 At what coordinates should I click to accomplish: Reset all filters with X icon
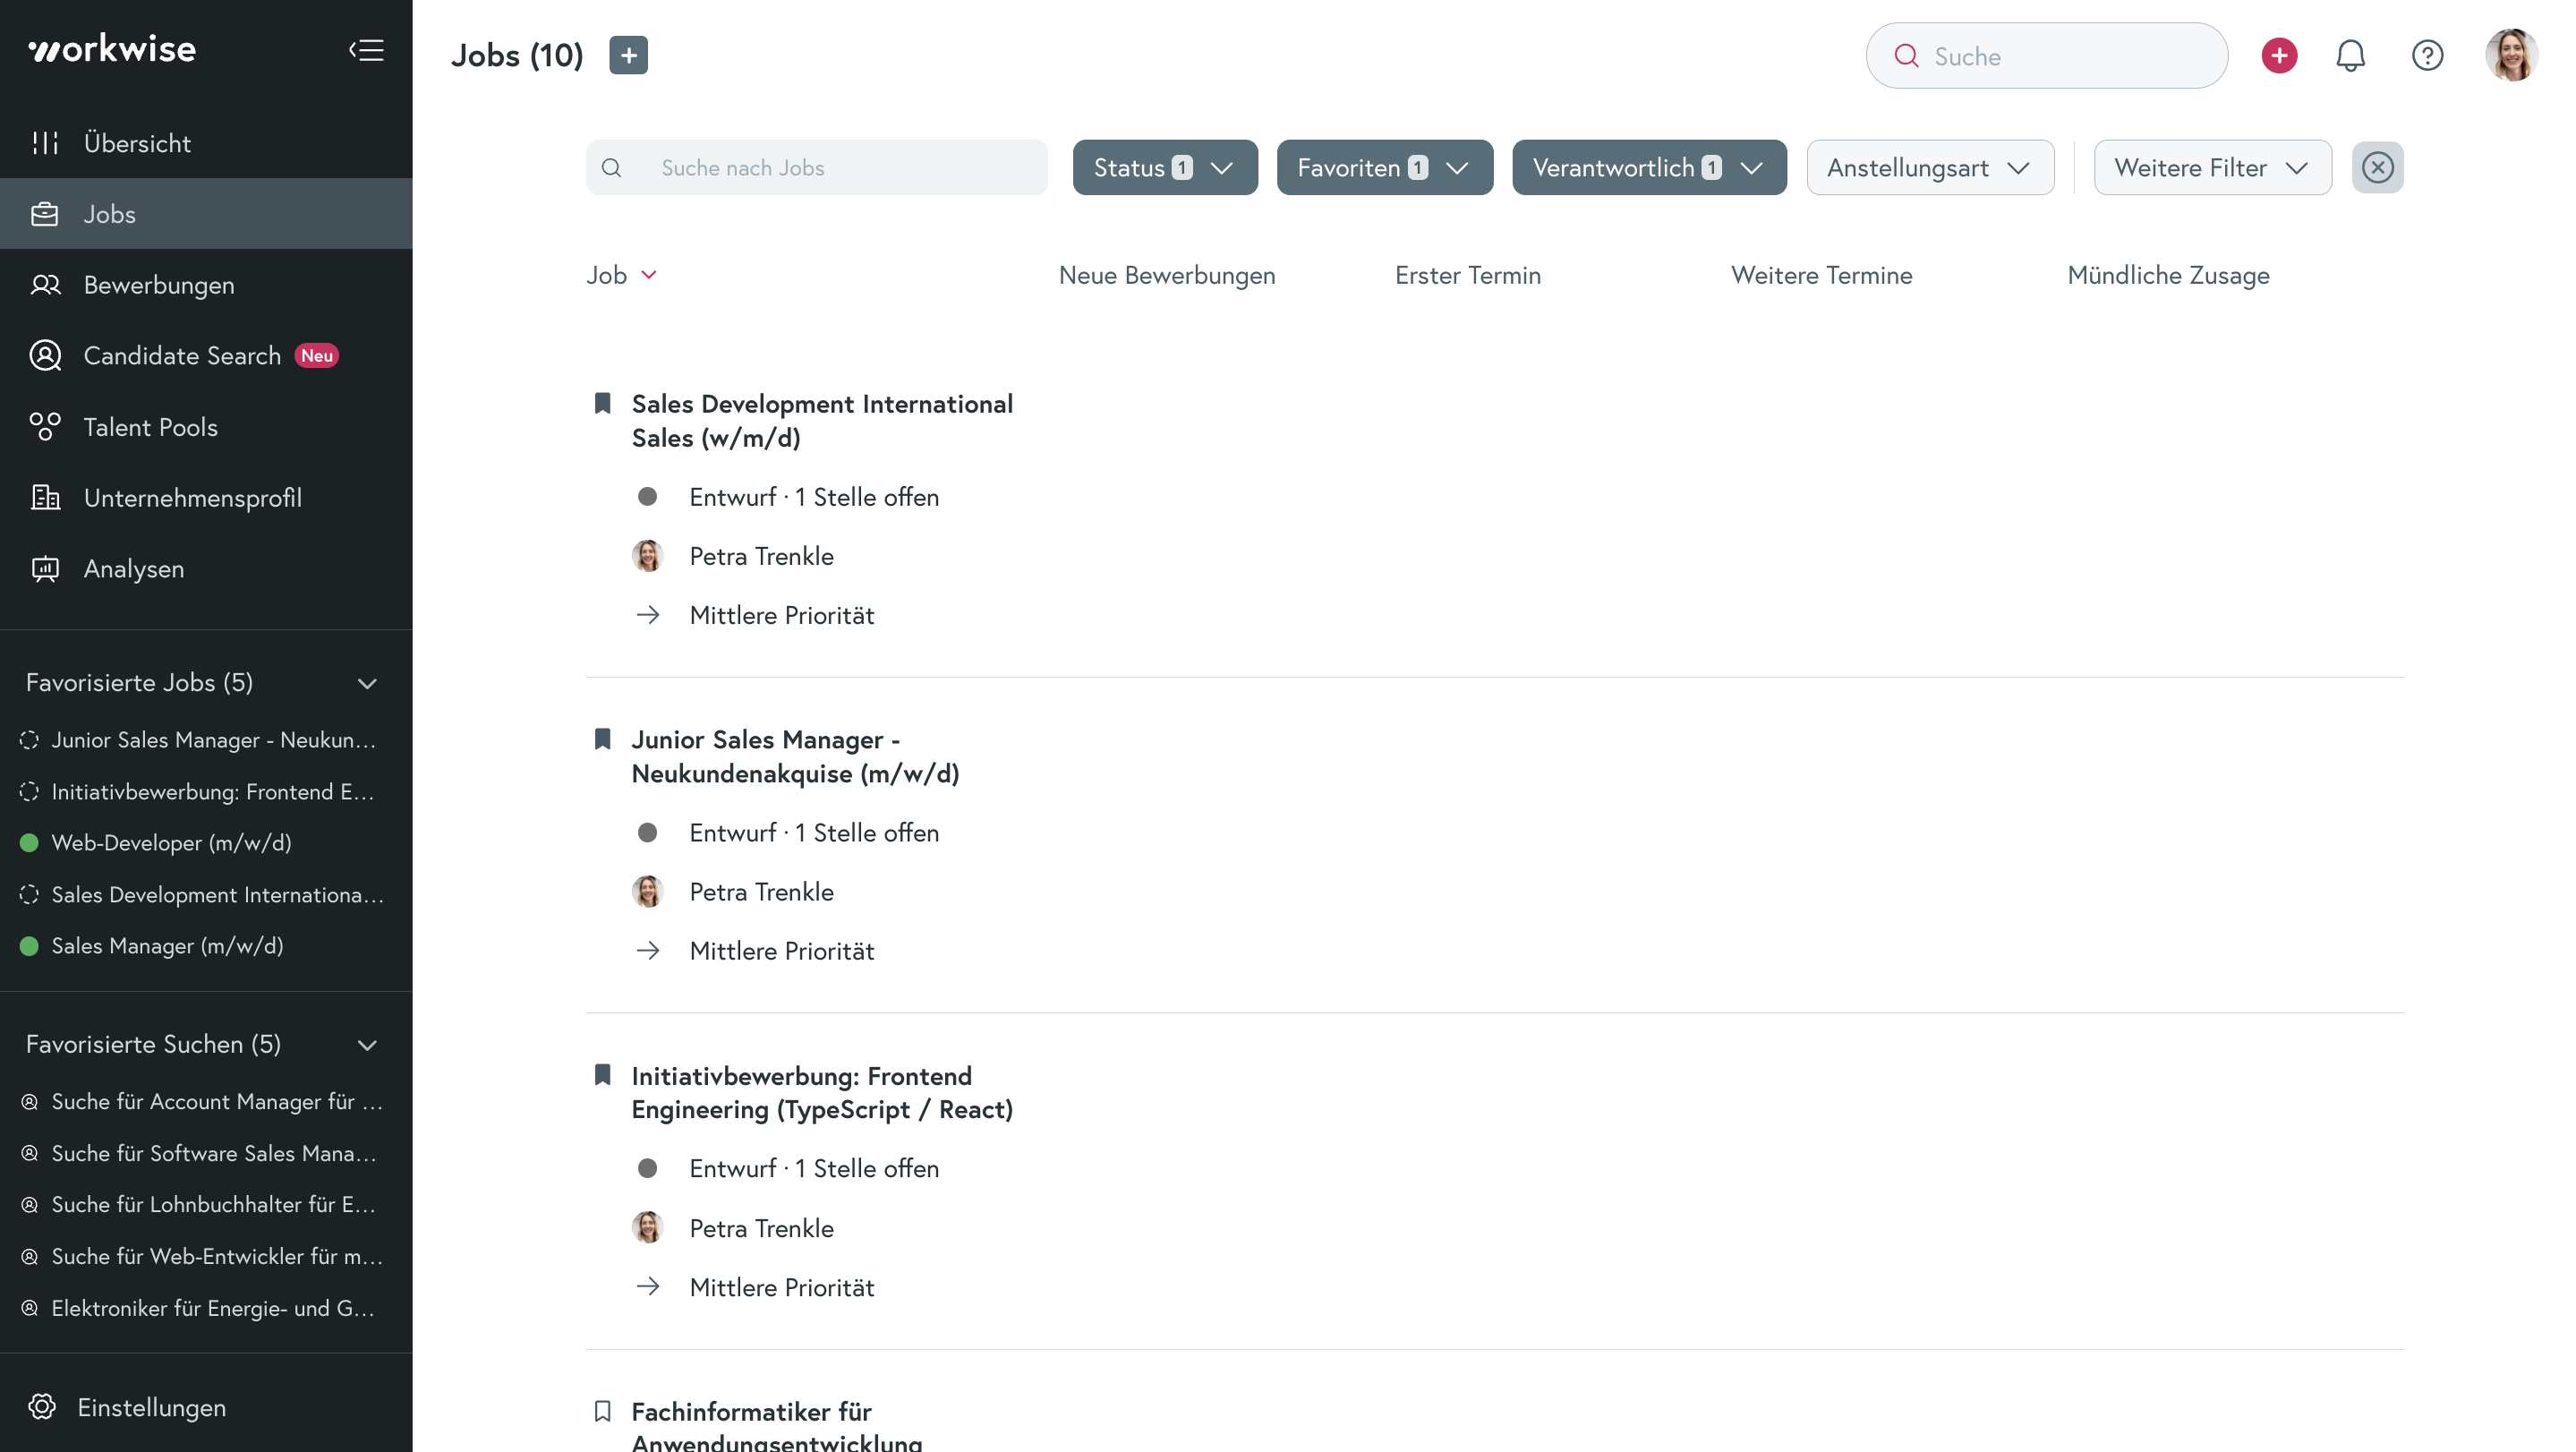tap(2377, 167)
